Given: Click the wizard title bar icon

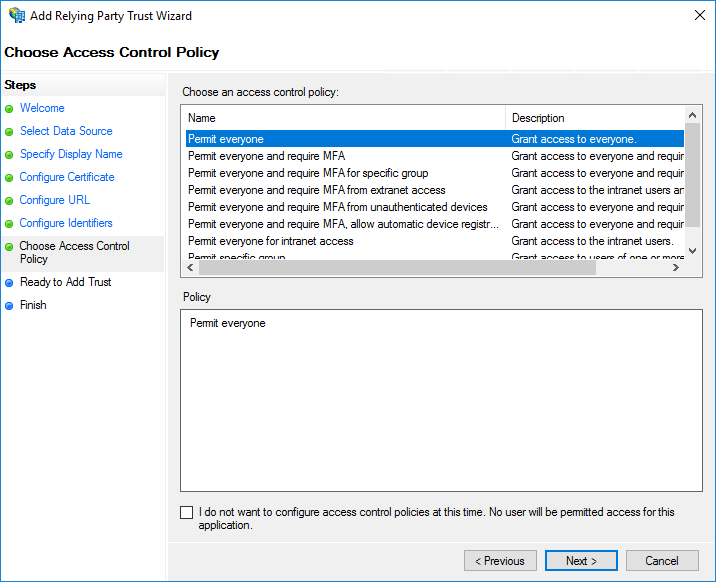Looking at the screenshot, I should pos(17,16).
